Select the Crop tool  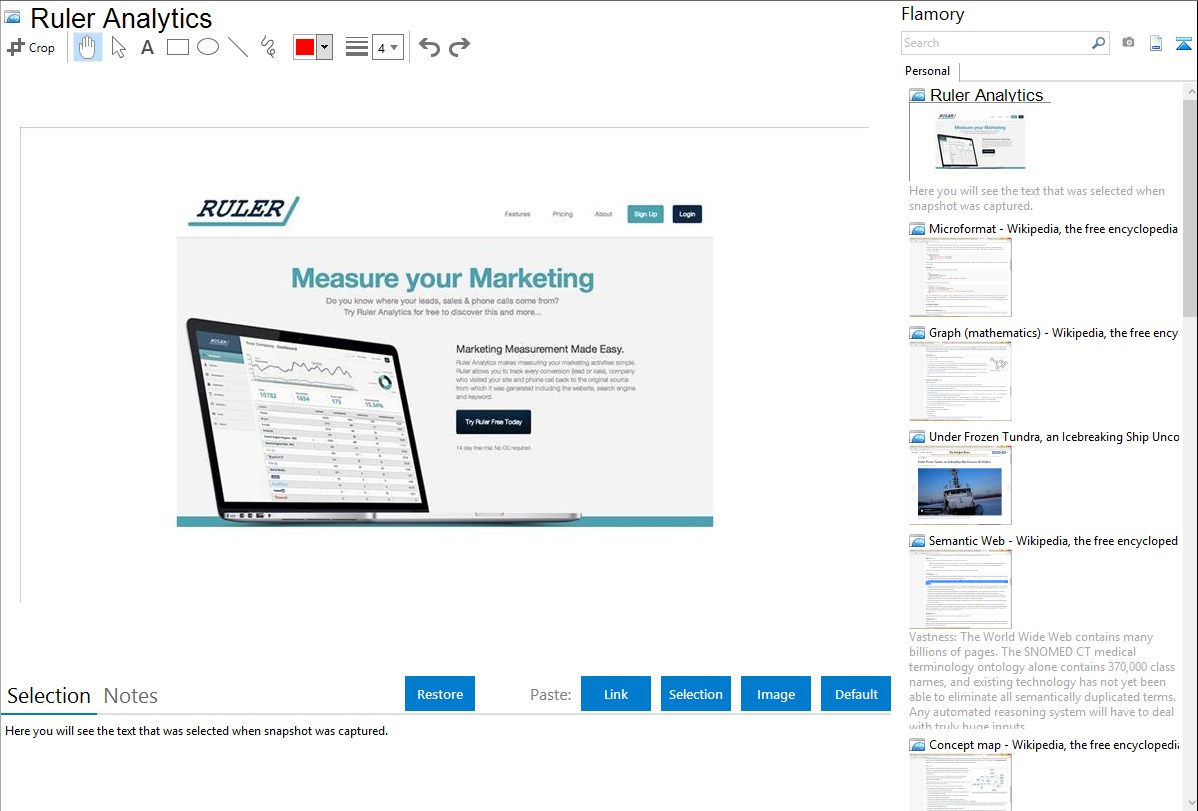point(31,47)
